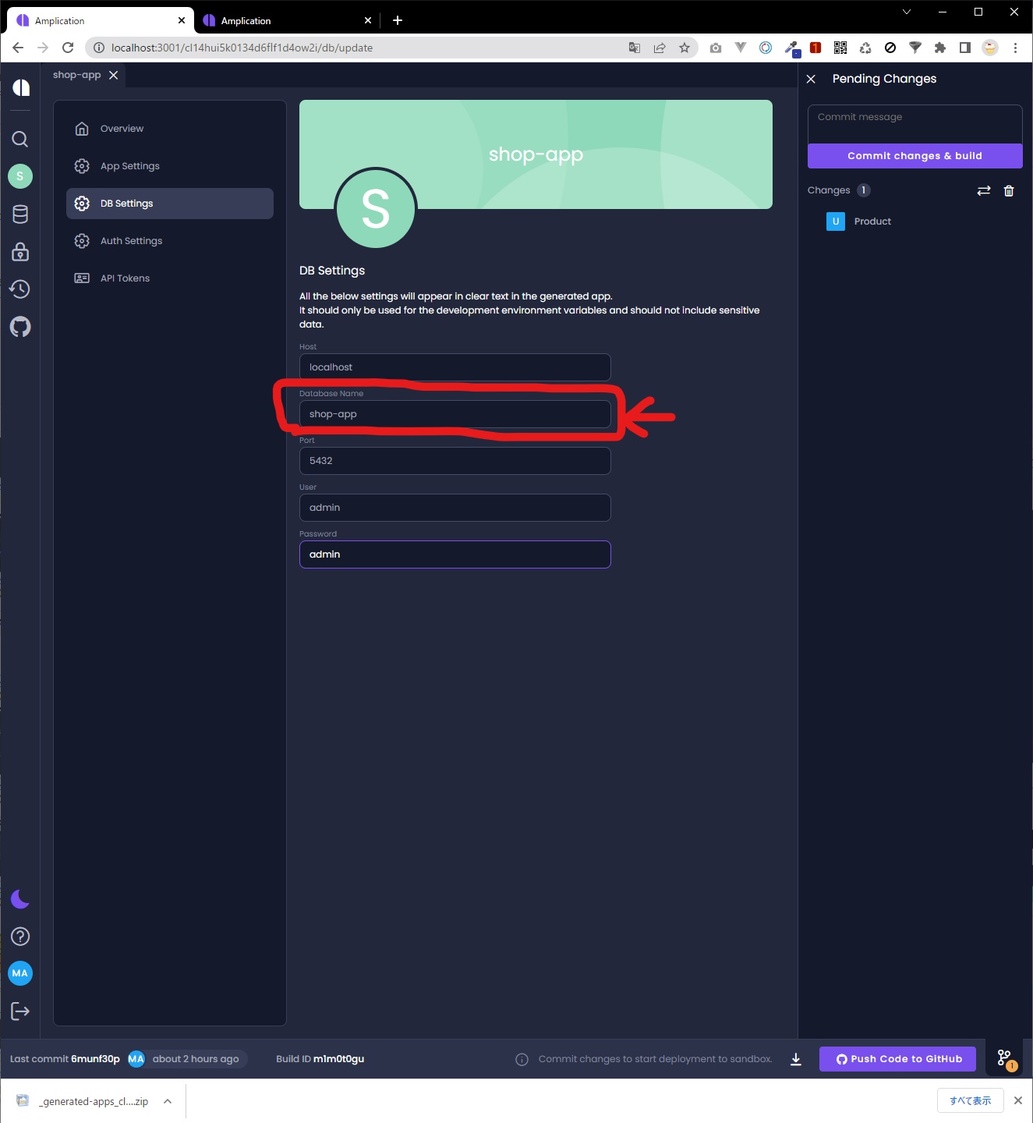The width and height of the screenshot is (1033, 1123).
Task: Click the Chrome profile avatar
Action: coord(990,48)
